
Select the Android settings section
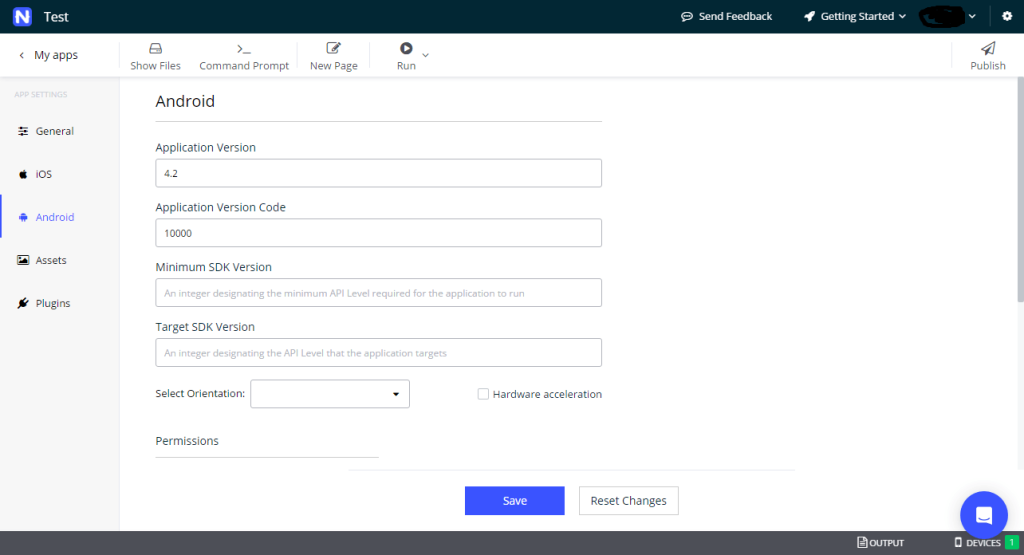(46, 217)
